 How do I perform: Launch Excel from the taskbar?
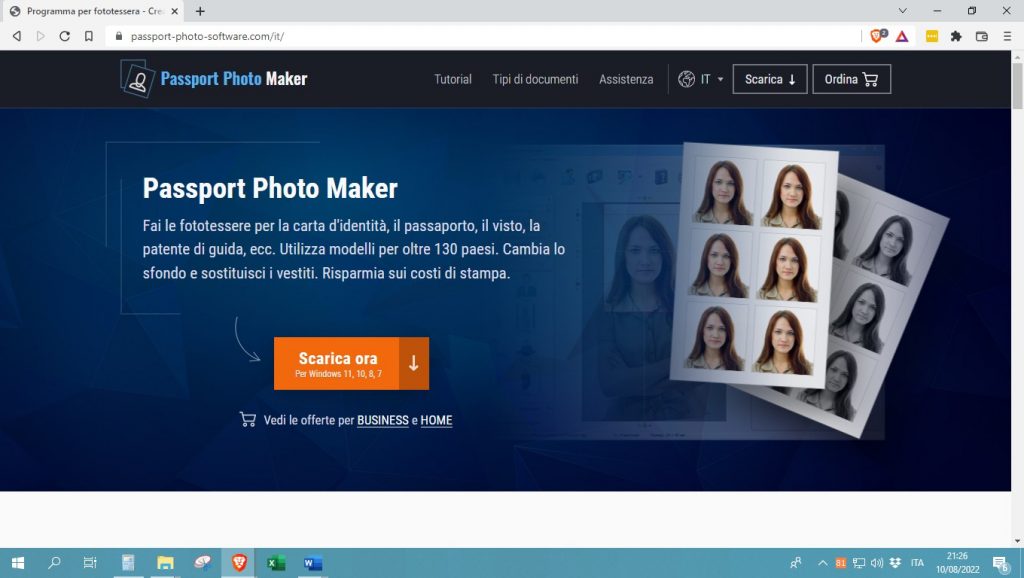point(275,563)
